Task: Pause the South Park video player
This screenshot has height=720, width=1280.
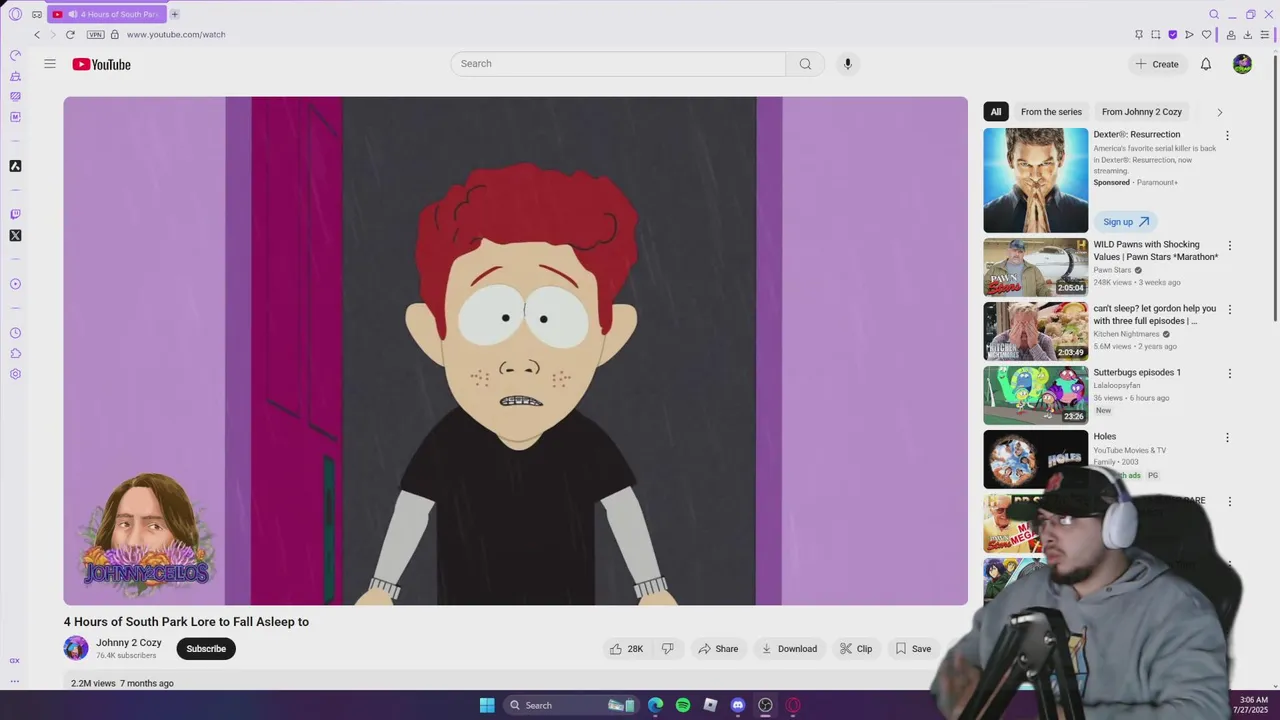Action: 516,351
